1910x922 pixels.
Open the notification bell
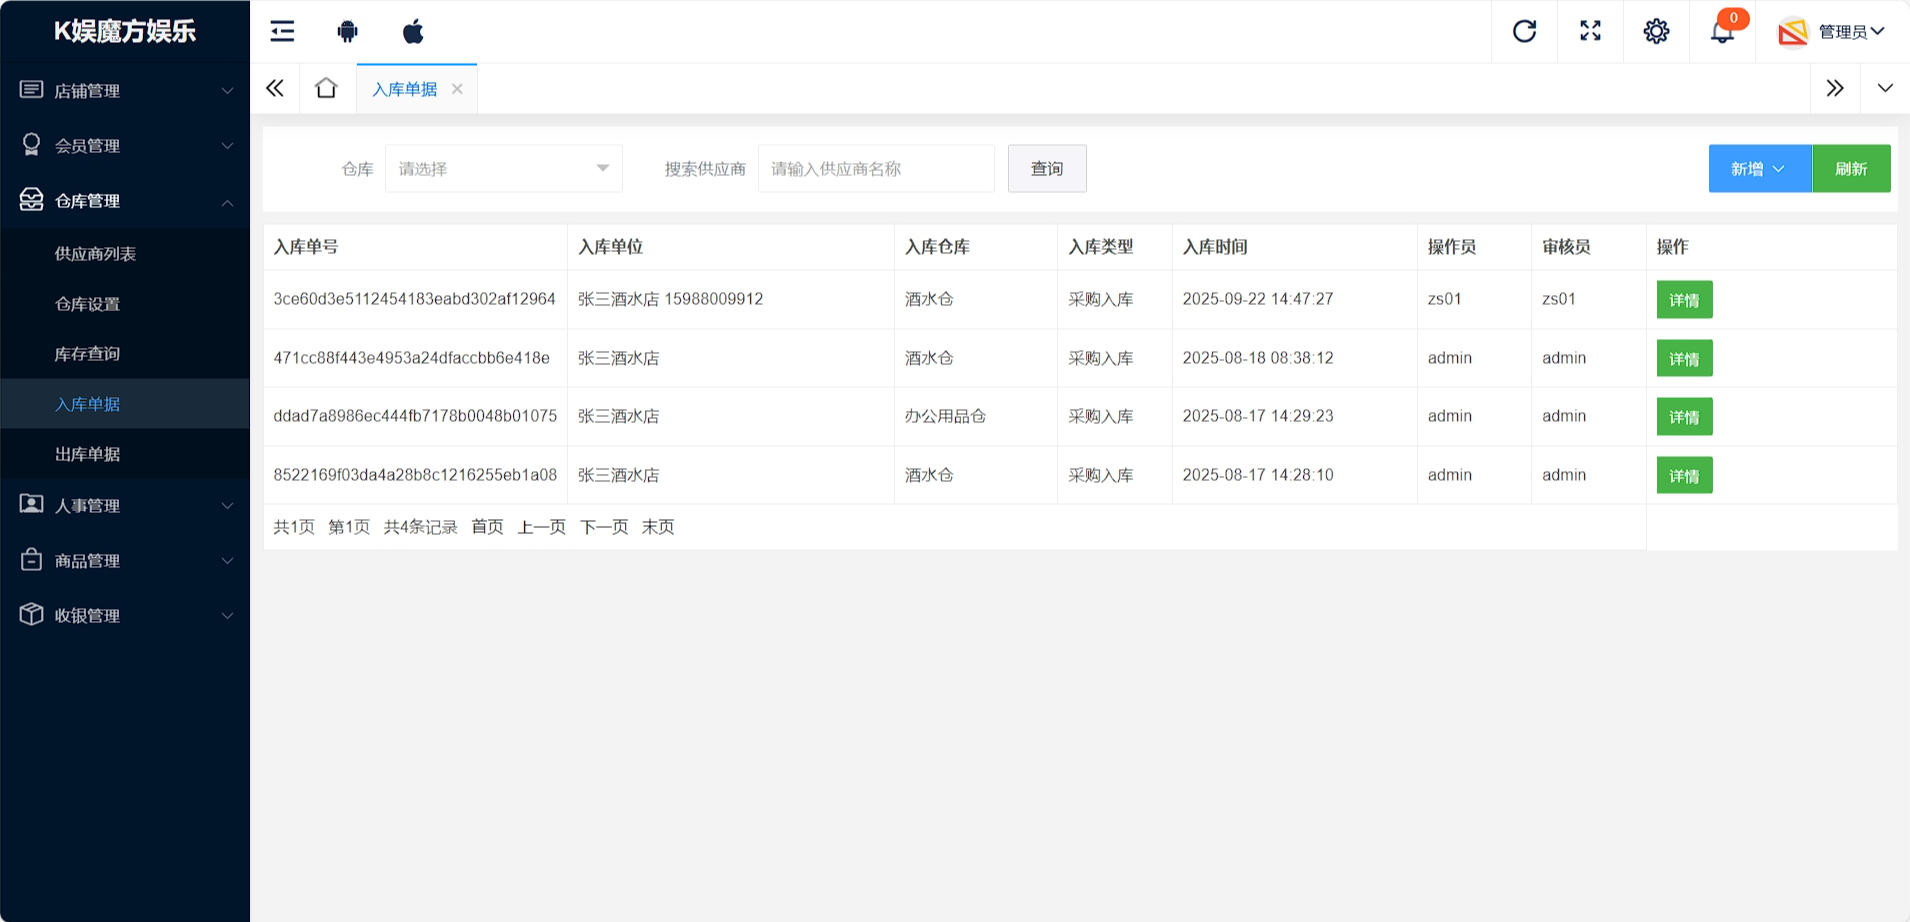(x=1722, y=32)
